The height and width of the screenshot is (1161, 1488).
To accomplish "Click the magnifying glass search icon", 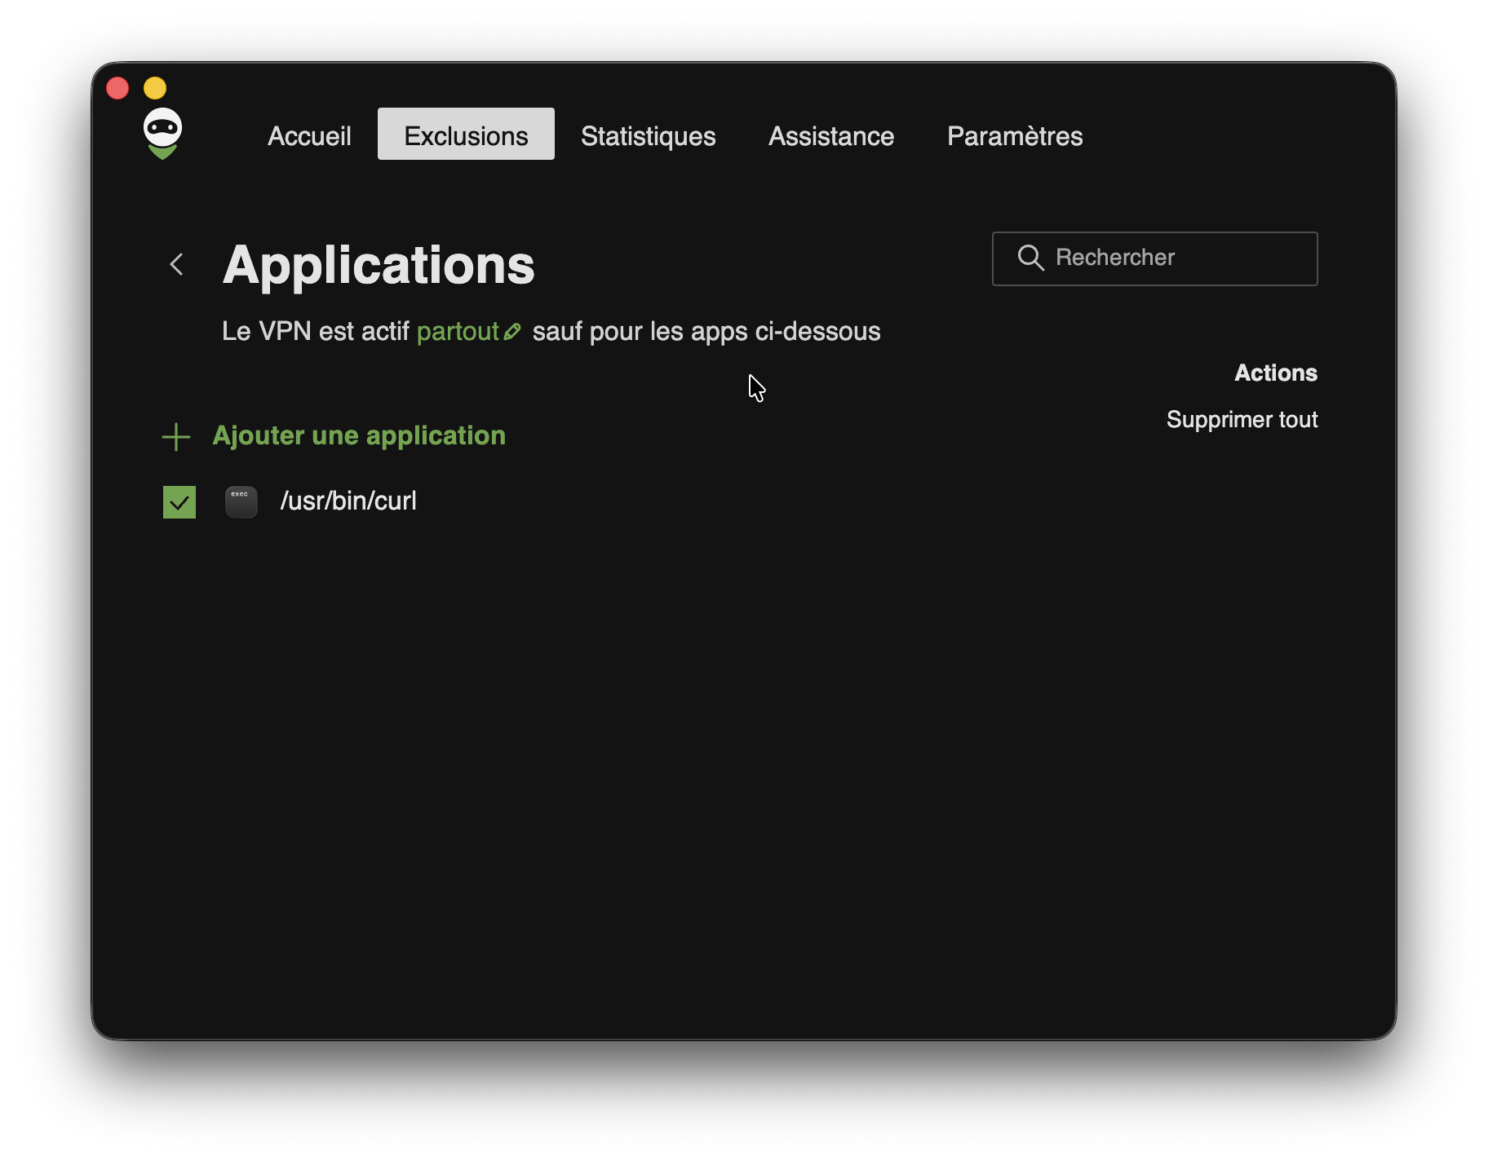I will click(x=1030, y=258).
